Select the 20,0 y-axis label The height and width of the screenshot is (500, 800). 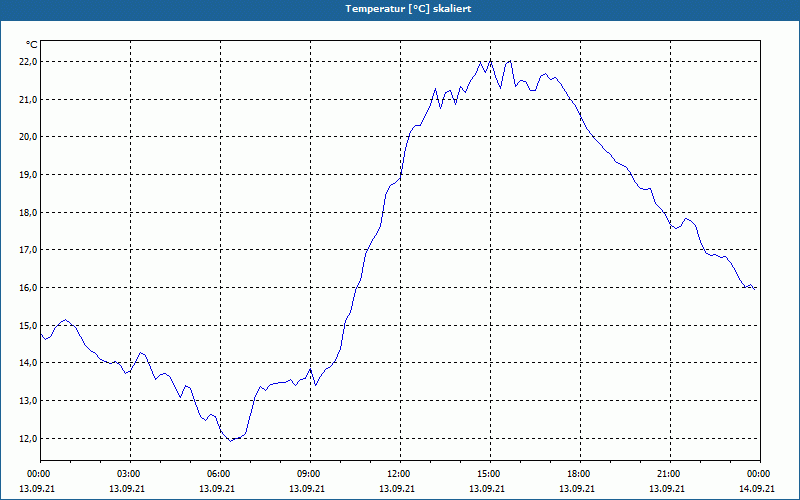28,137
